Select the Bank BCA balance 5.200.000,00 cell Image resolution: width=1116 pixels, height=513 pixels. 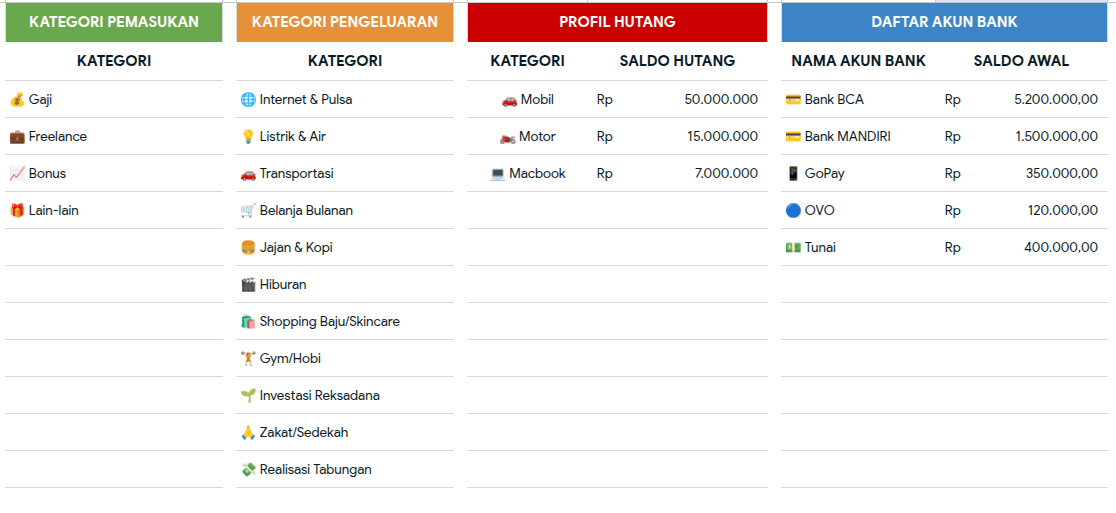(1022, 100)
